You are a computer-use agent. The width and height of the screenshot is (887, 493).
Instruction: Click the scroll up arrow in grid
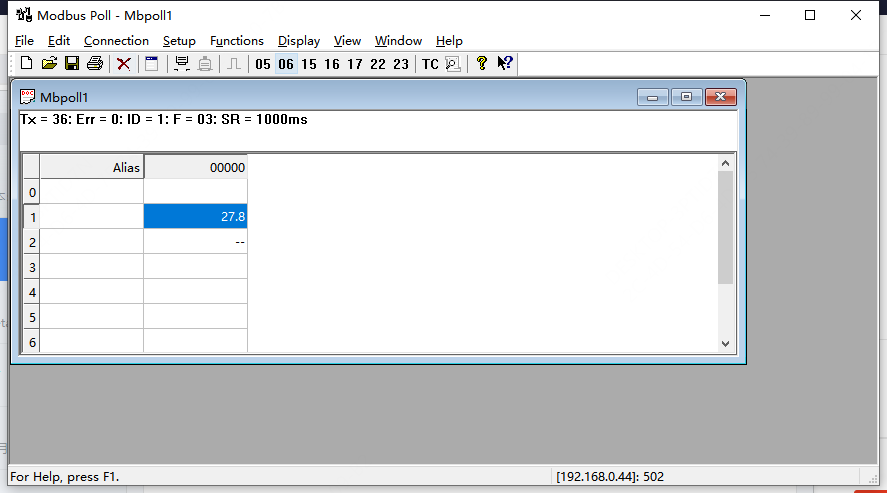tap(726, 163)
